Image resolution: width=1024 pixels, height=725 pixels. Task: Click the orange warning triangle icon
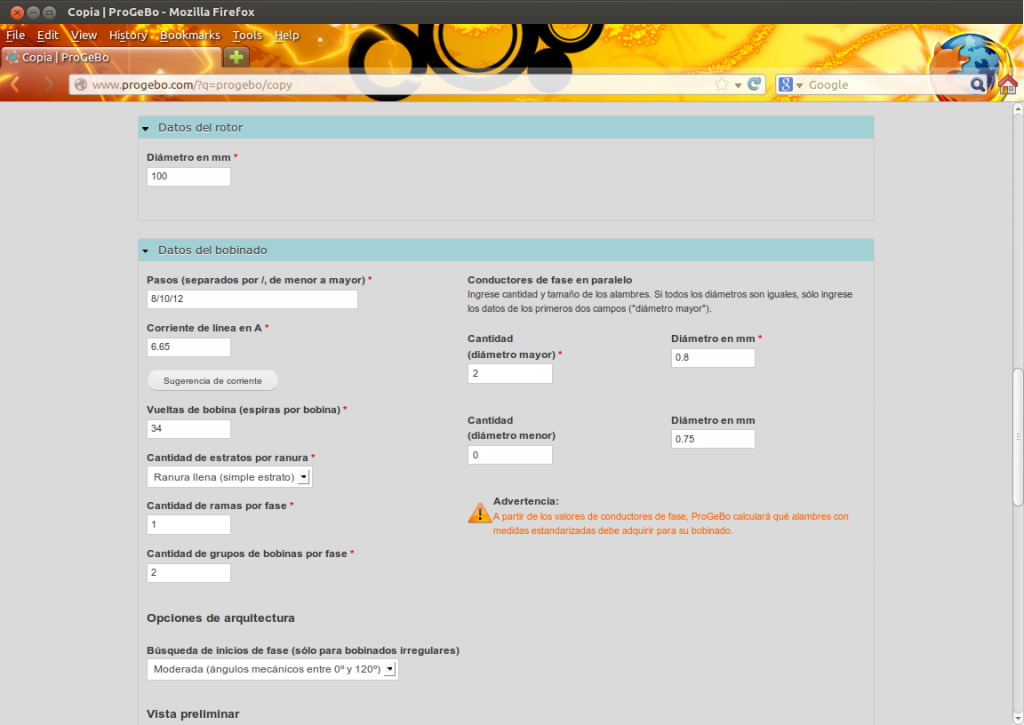click(479, 513)
